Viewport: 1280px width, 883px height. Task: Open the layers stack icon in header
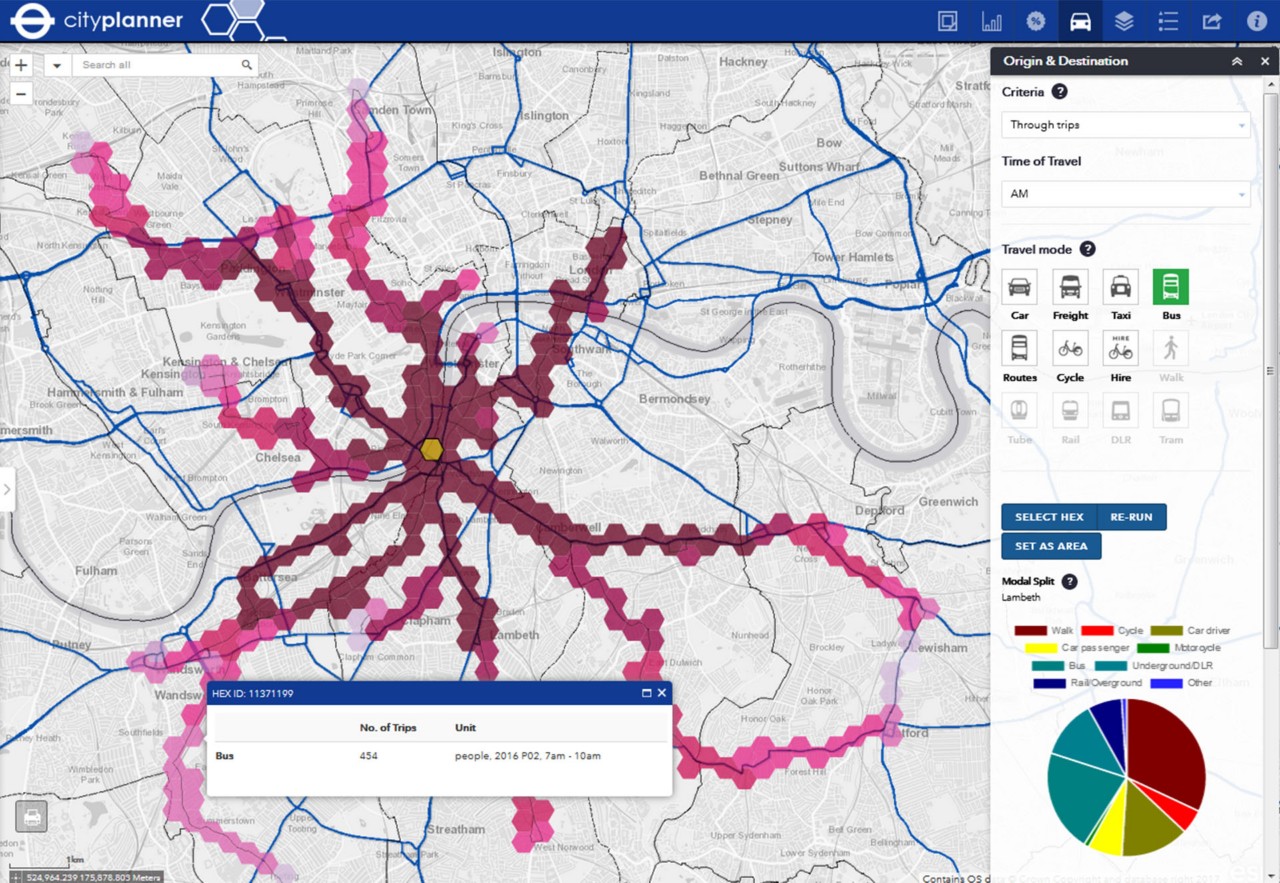click(x=1124, y=21)
